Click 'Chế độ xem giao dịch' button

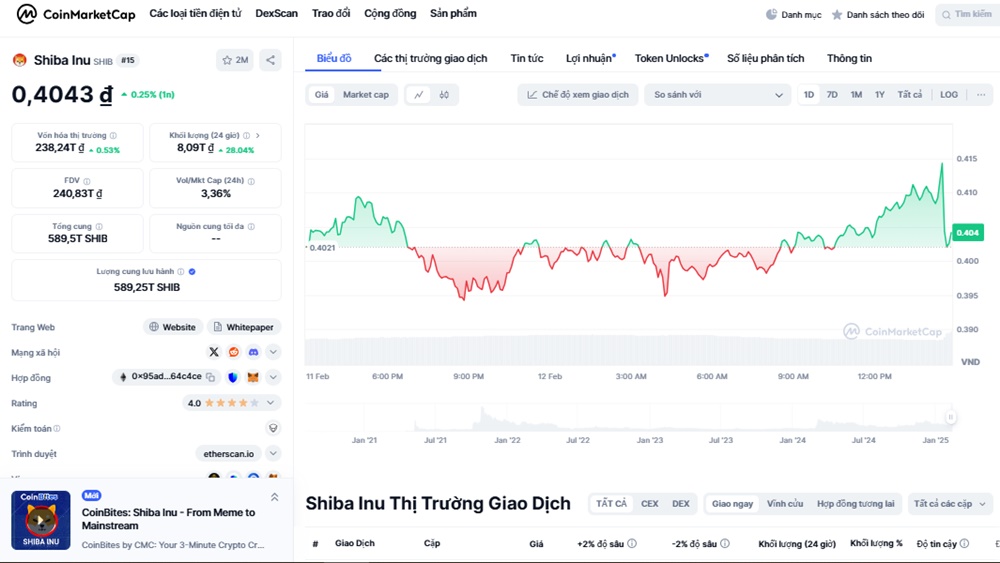pos(578,95)
